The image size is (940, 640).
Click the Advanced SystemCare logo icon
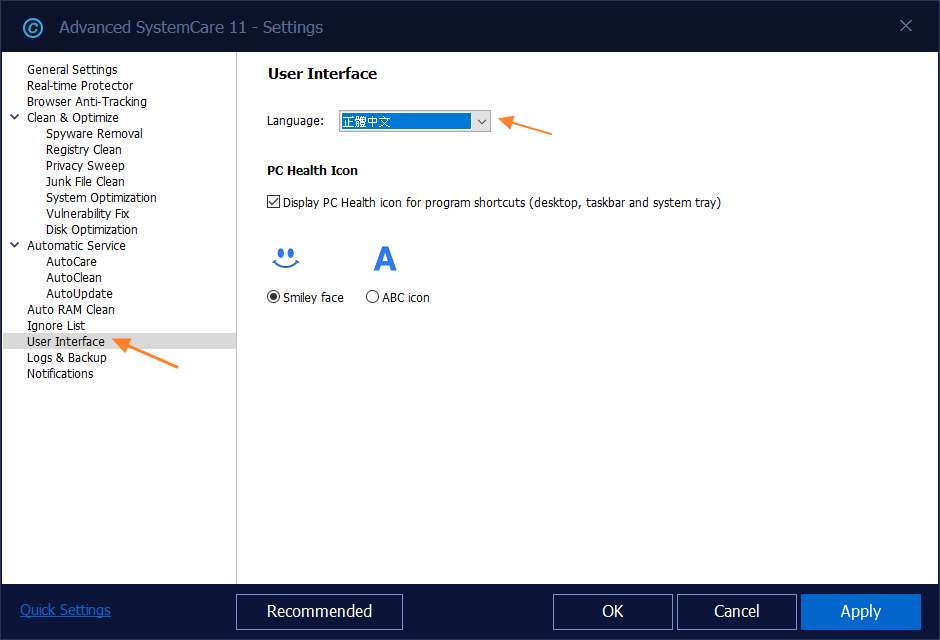(33, 27)
